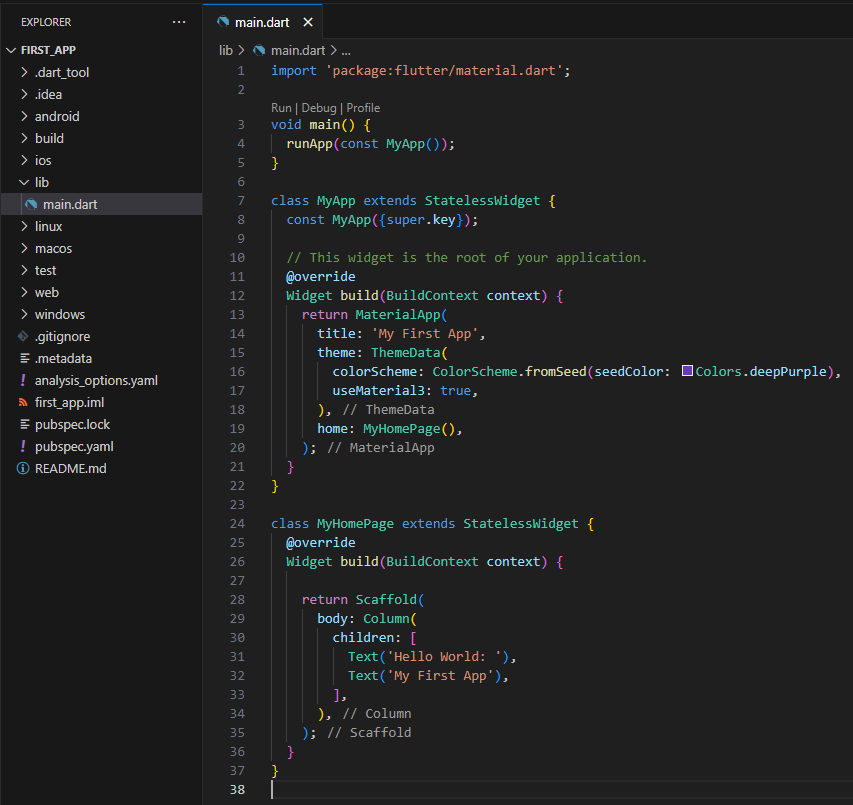853x805 pixels.
Task: Click the pubspec.yaml YAML icon
Action: click(x=23, y=447)
